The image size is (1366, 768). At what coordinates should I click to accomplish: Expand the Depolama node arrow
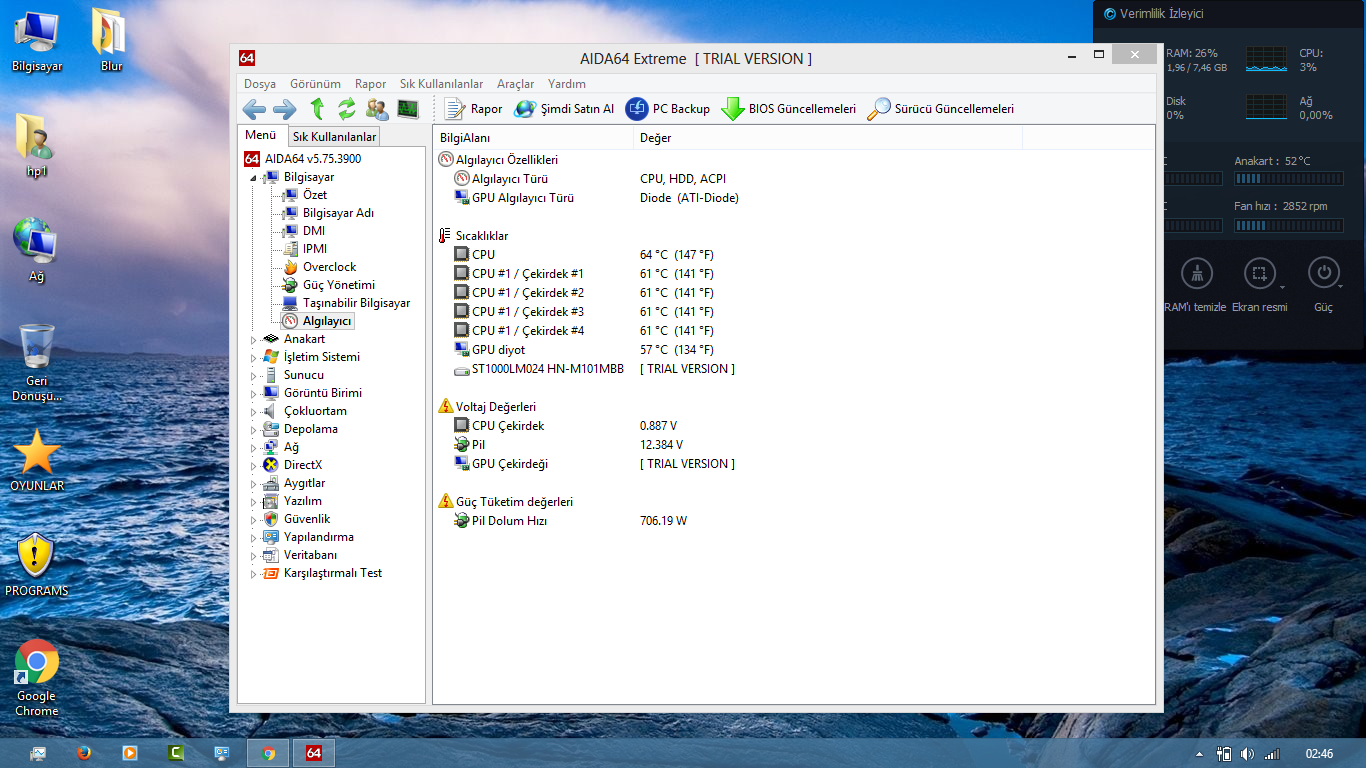pyautogui.click(x=253, y=430)
